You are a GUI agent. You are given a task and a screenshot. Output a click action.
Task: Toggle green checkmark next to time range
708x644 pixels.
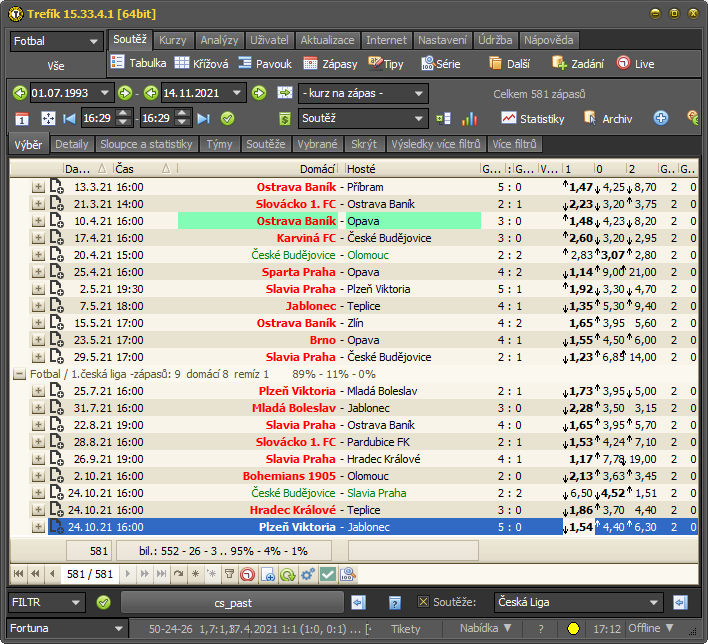228,119
